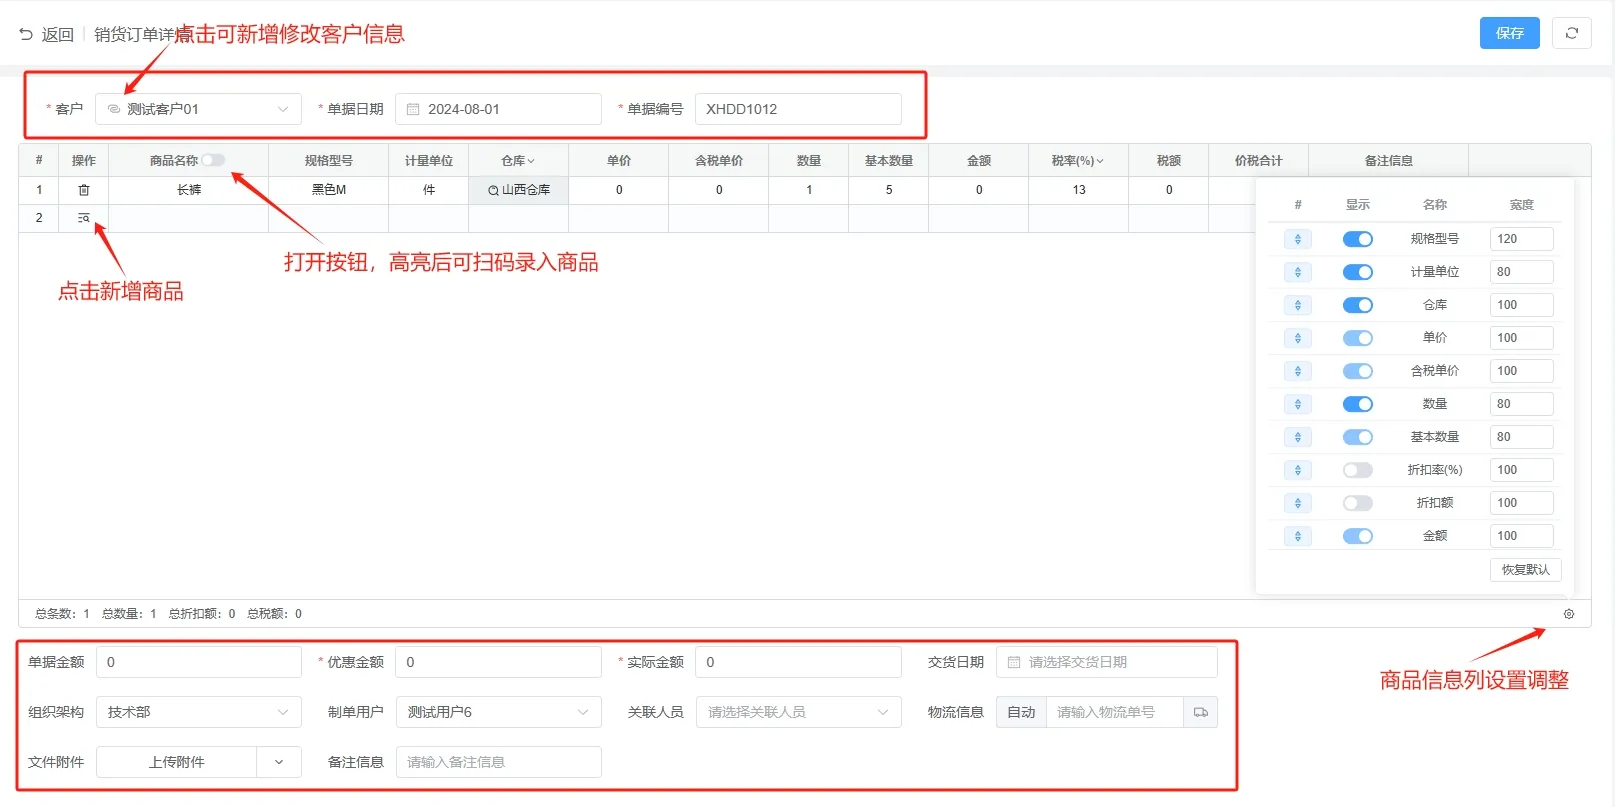Click the back arrow icon beside 返回
The width and height of the screenshot is (1615, 807).
click(26, 34)
